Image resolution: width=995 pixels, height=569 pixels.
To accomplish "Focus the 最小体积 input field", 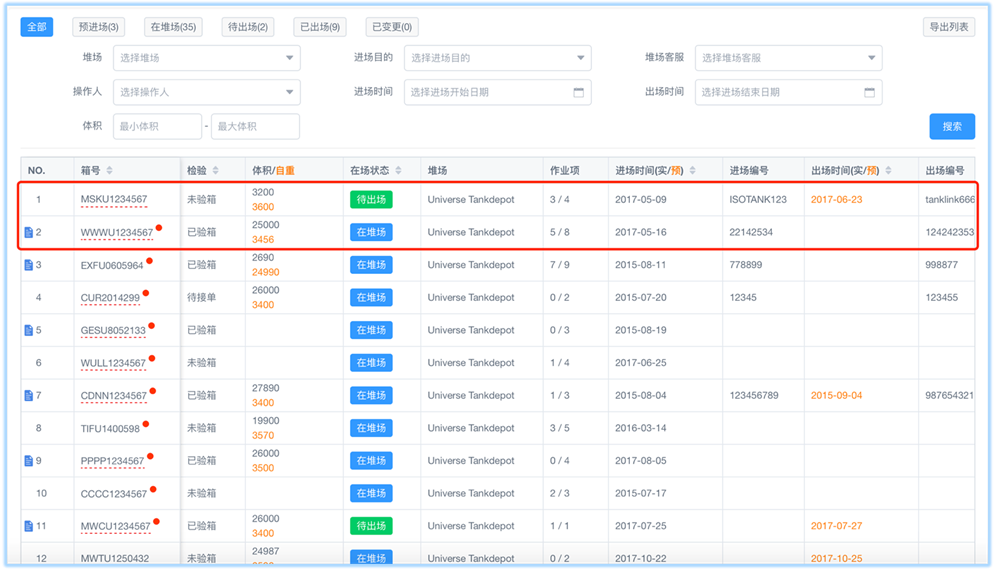I will point(157,126).
